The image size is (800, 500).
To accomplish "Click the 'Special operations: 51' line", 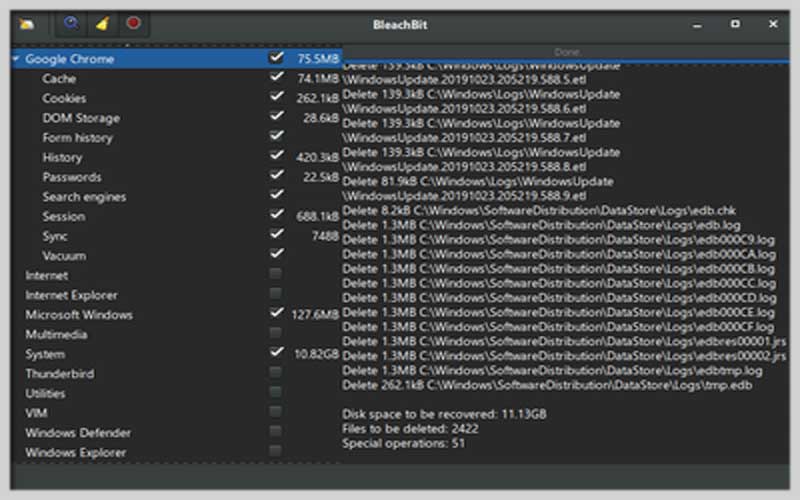I will pos(404,443).
